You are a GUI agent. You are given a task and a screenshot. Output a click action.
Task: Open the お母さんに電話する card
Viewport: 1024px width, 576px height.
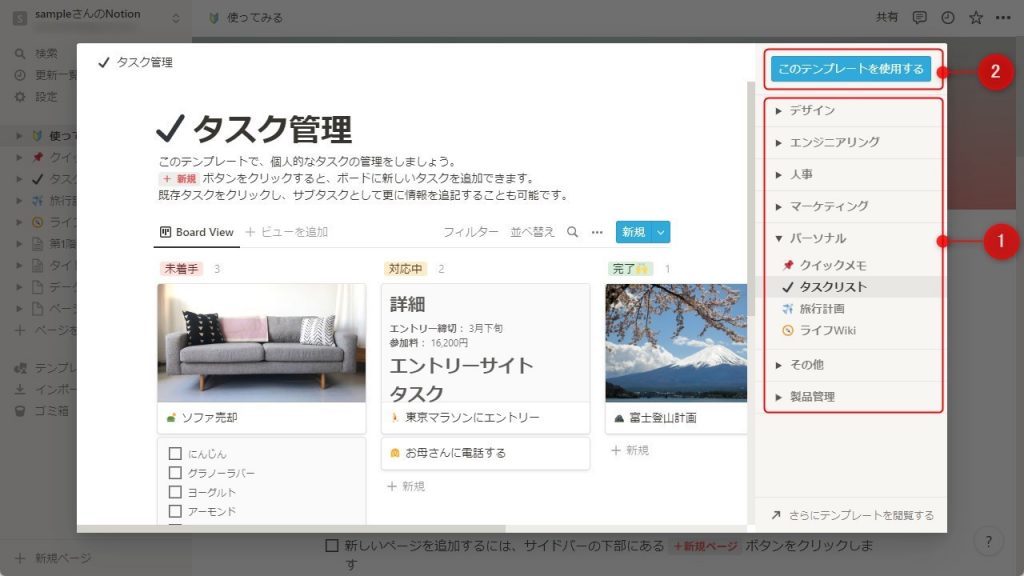pos(485,453)
